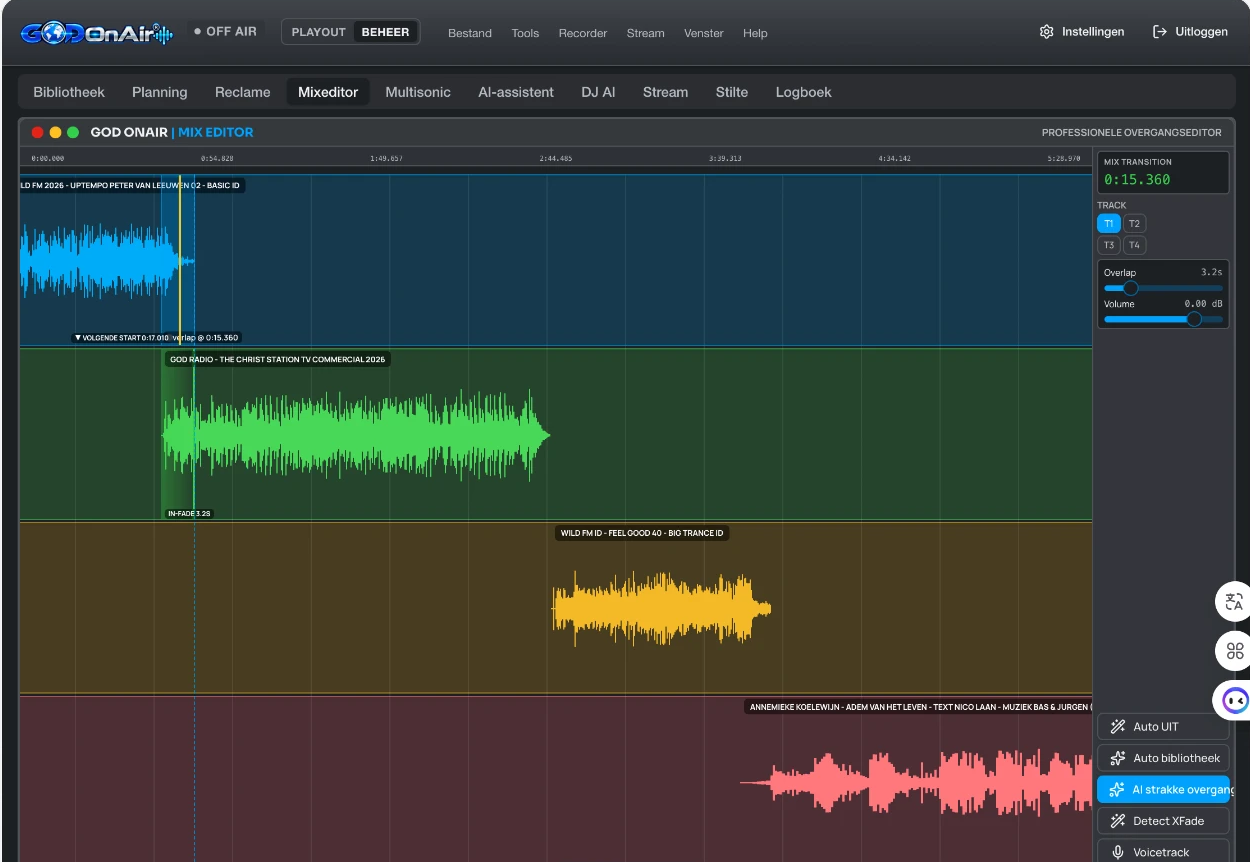Click the VOLGENDE START 0:17.010 marker
This screenshot has height=862, width=1250.
121,338
